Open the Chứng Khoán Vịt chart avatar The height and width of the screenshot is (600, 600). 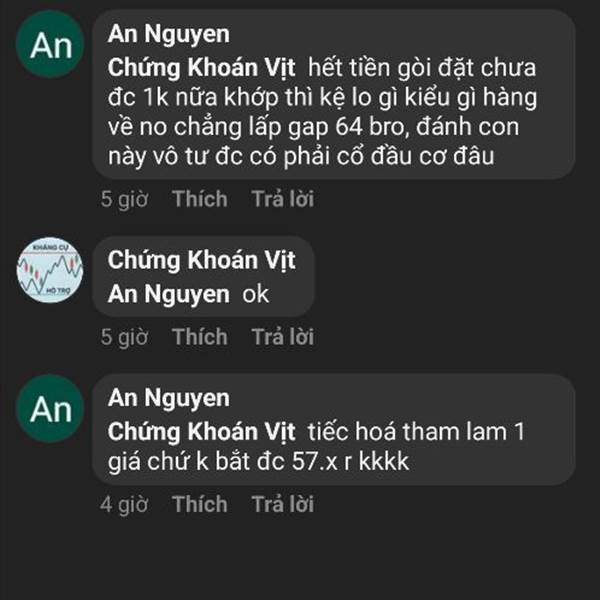(x=50, y=270)
